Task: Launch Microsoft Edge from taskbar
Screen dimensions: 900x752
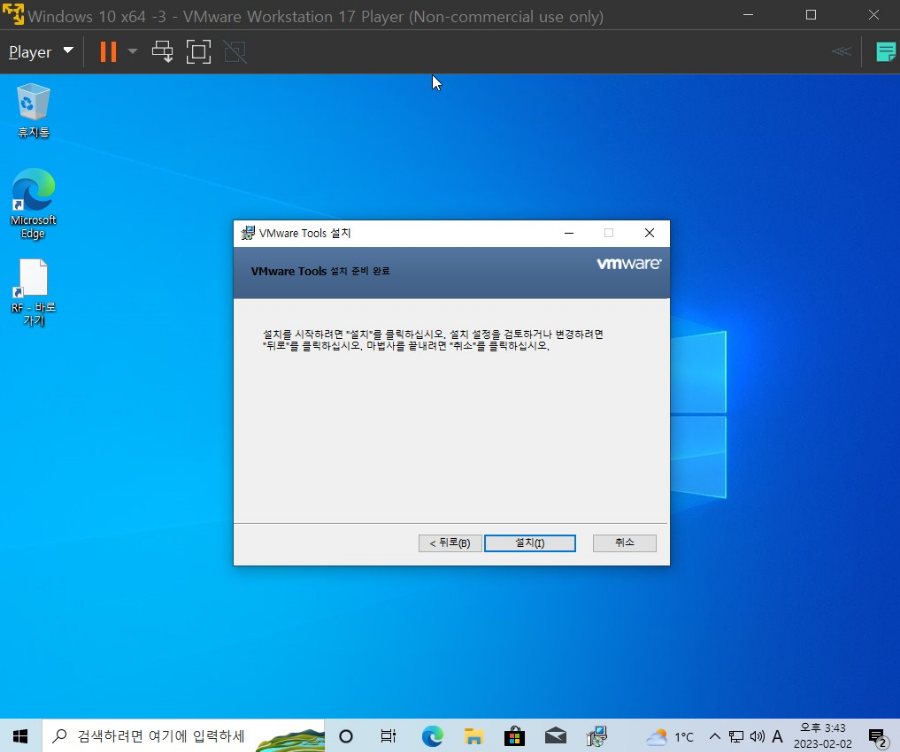Action: (432, 736)
